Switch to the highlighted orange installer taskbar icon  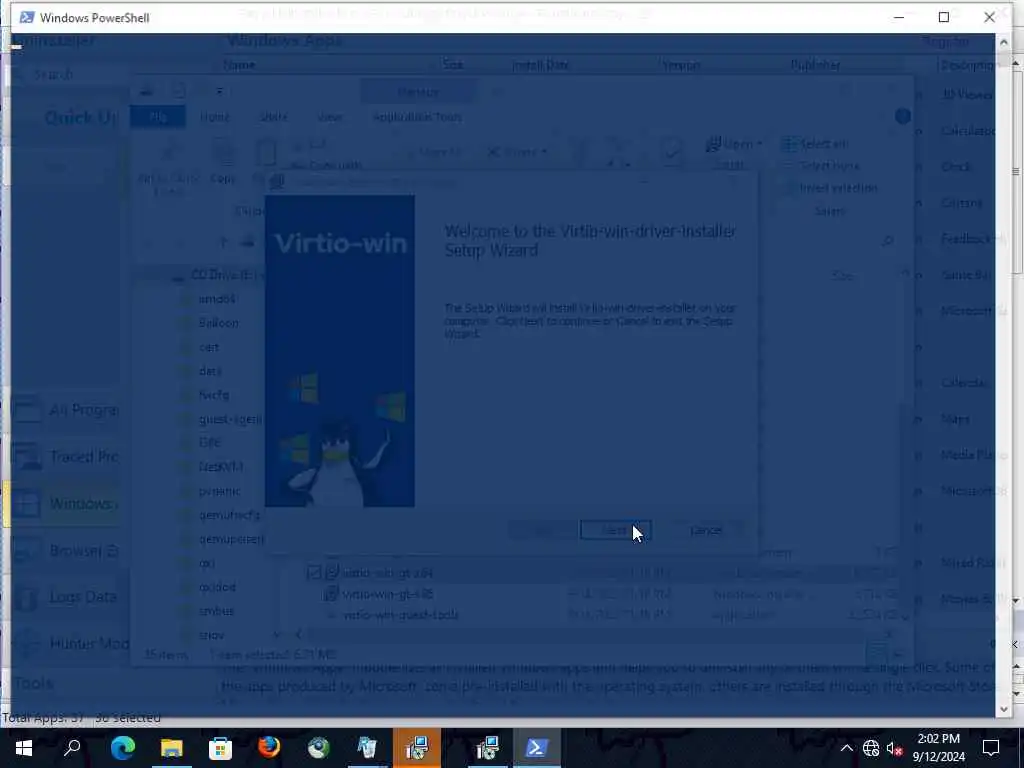(417, 748)
